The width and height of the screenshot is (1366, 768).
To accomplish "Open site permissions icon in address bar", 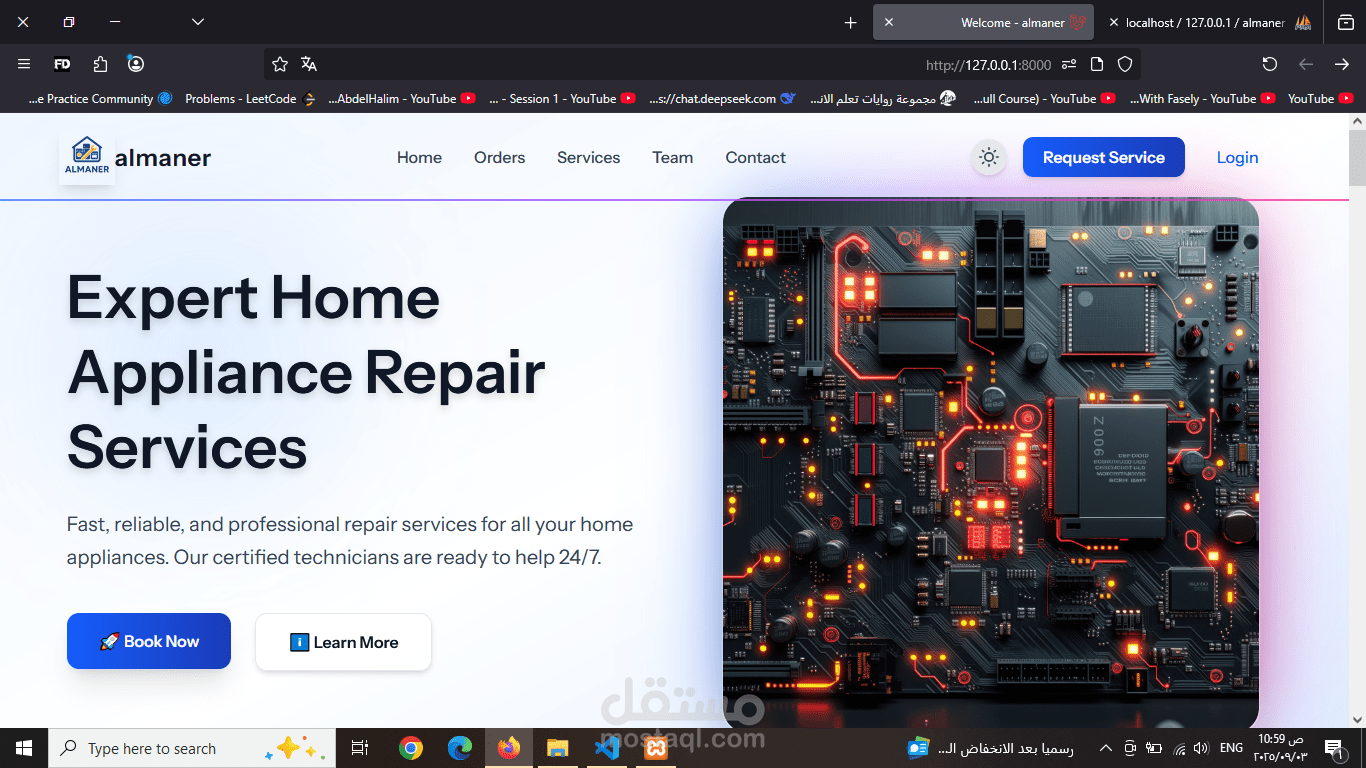I will 1069,64.
